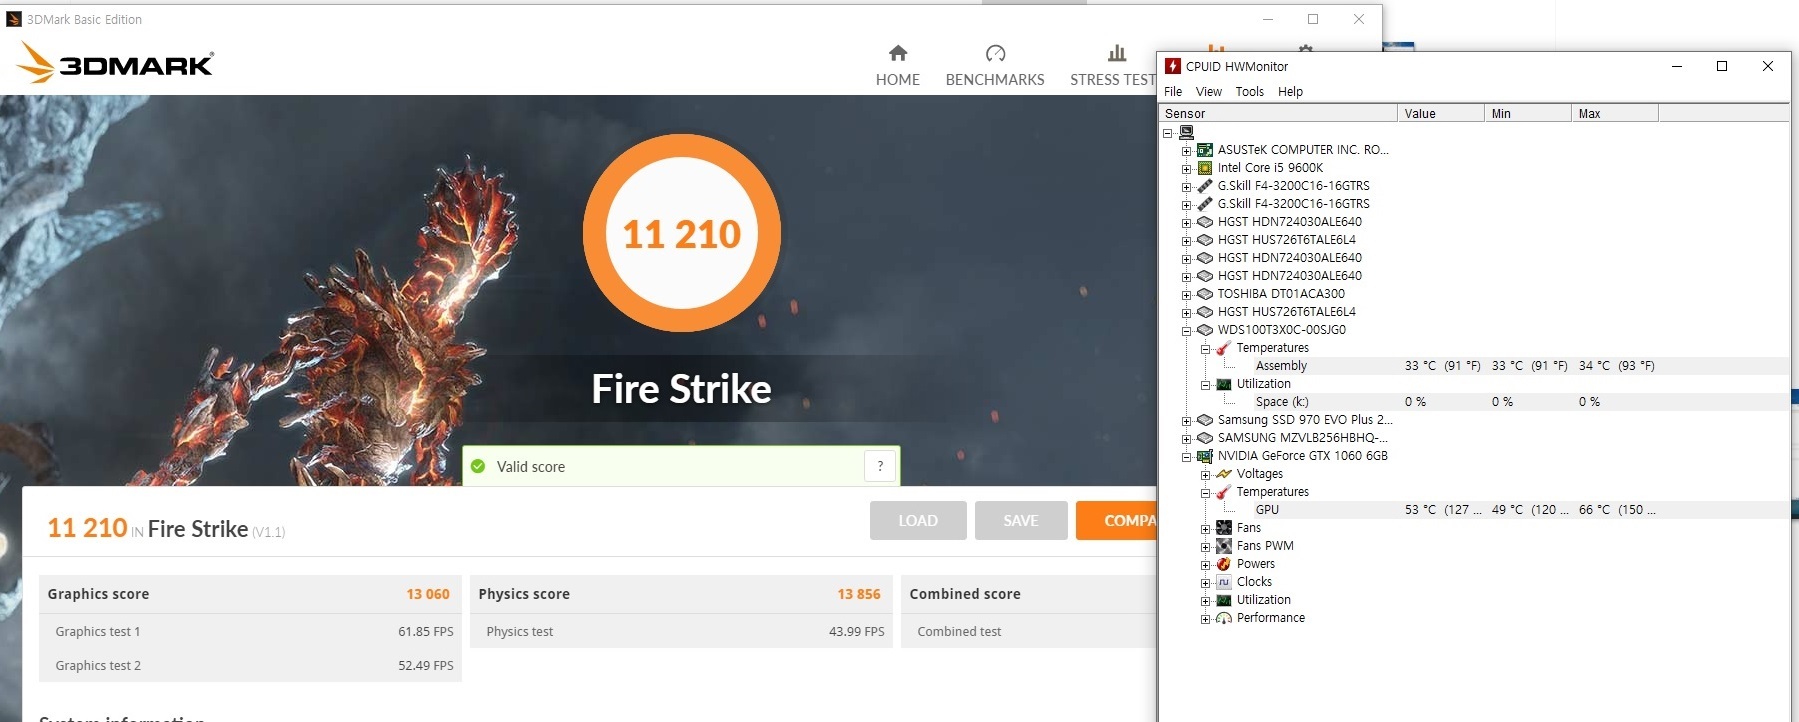This screenshot has height=722, width=1799.
Task: Click the Intel Core i5 9600K CPU icon
Action: [x=1205, y=168]
